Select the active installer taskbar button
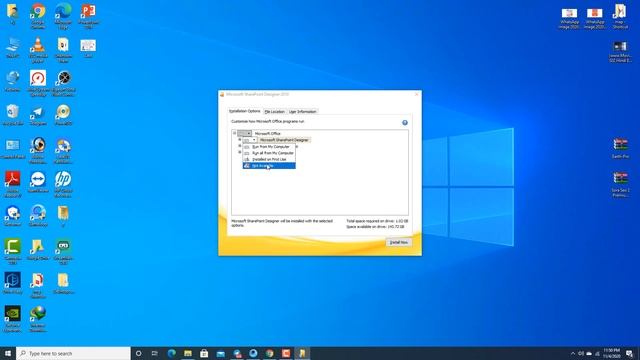Viewport: 640px width, 360px height. (x=302, y=353)
